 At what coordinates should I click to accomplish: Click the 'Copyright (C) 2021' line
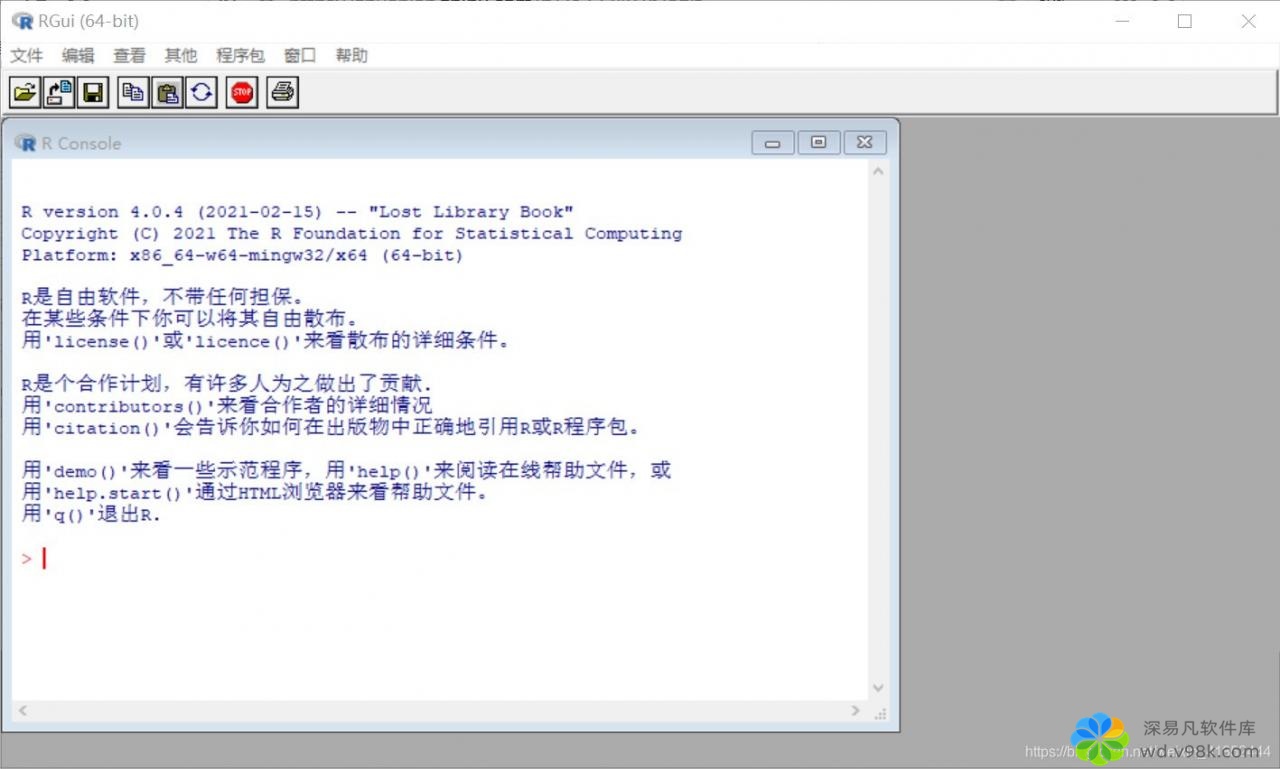tap(352, 234)
